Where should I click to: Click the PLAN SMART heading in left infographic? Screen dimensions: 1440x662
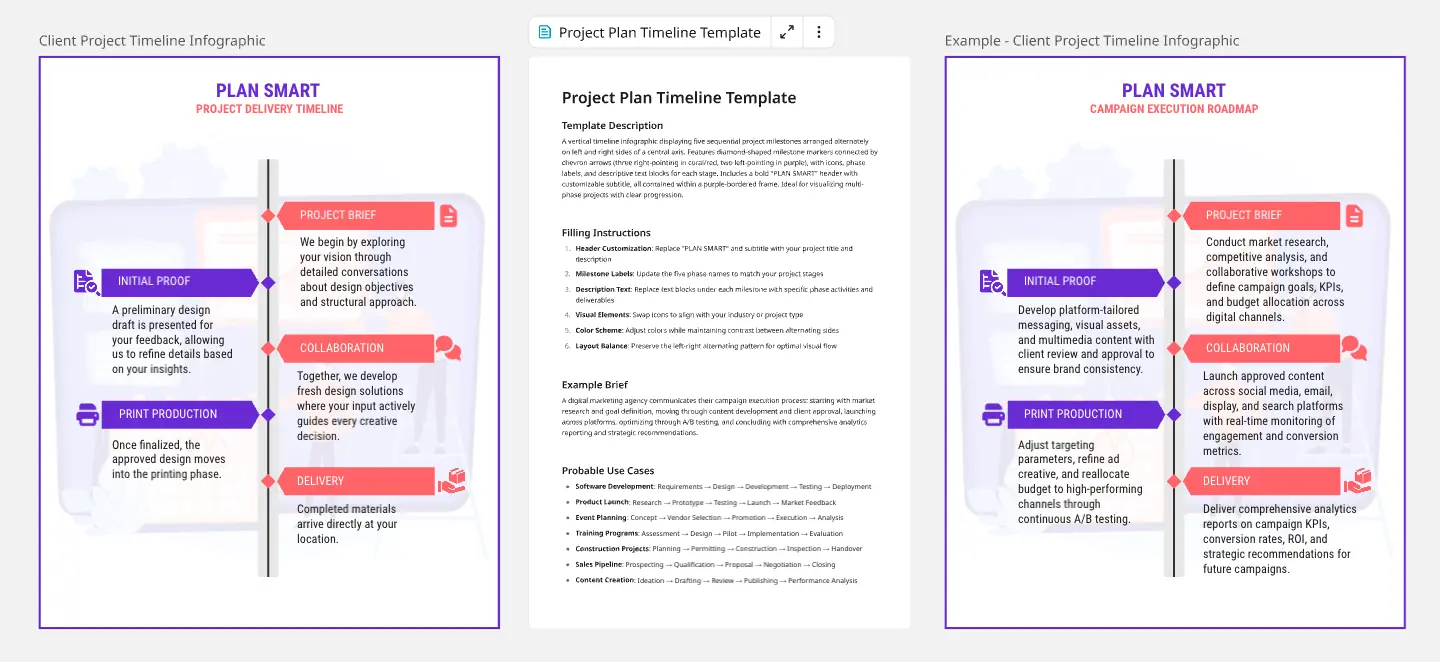coord(268,91)
